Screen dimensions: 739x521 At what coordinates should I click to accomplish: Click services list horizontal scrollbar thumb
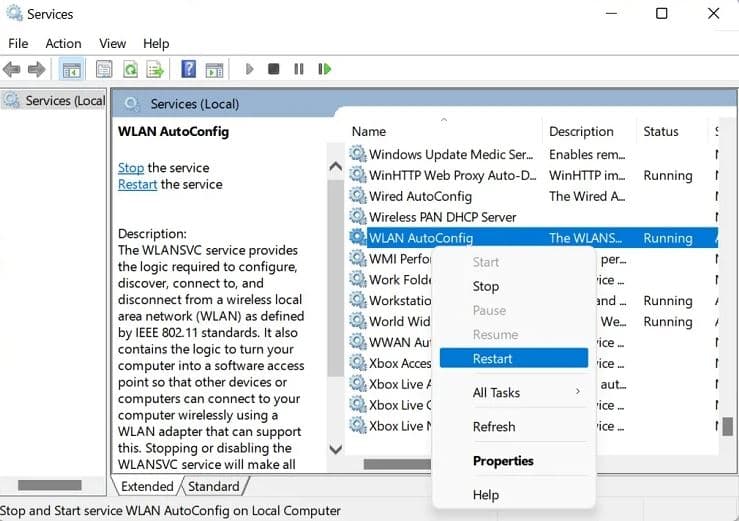coord(398,464)
